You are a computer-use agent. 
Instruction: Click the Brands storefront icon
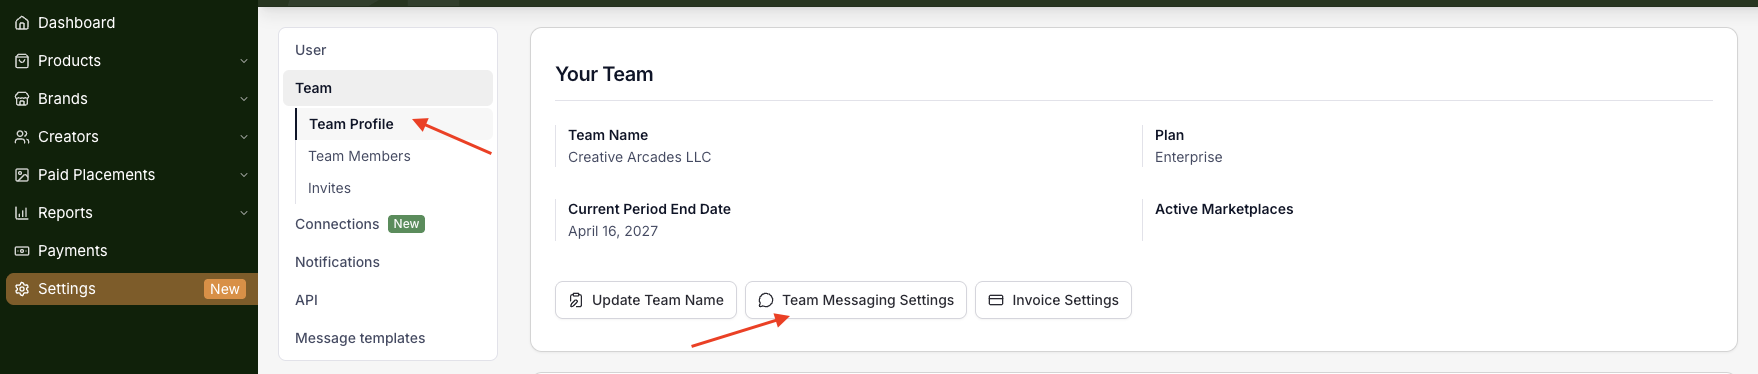tap(22, 99)
